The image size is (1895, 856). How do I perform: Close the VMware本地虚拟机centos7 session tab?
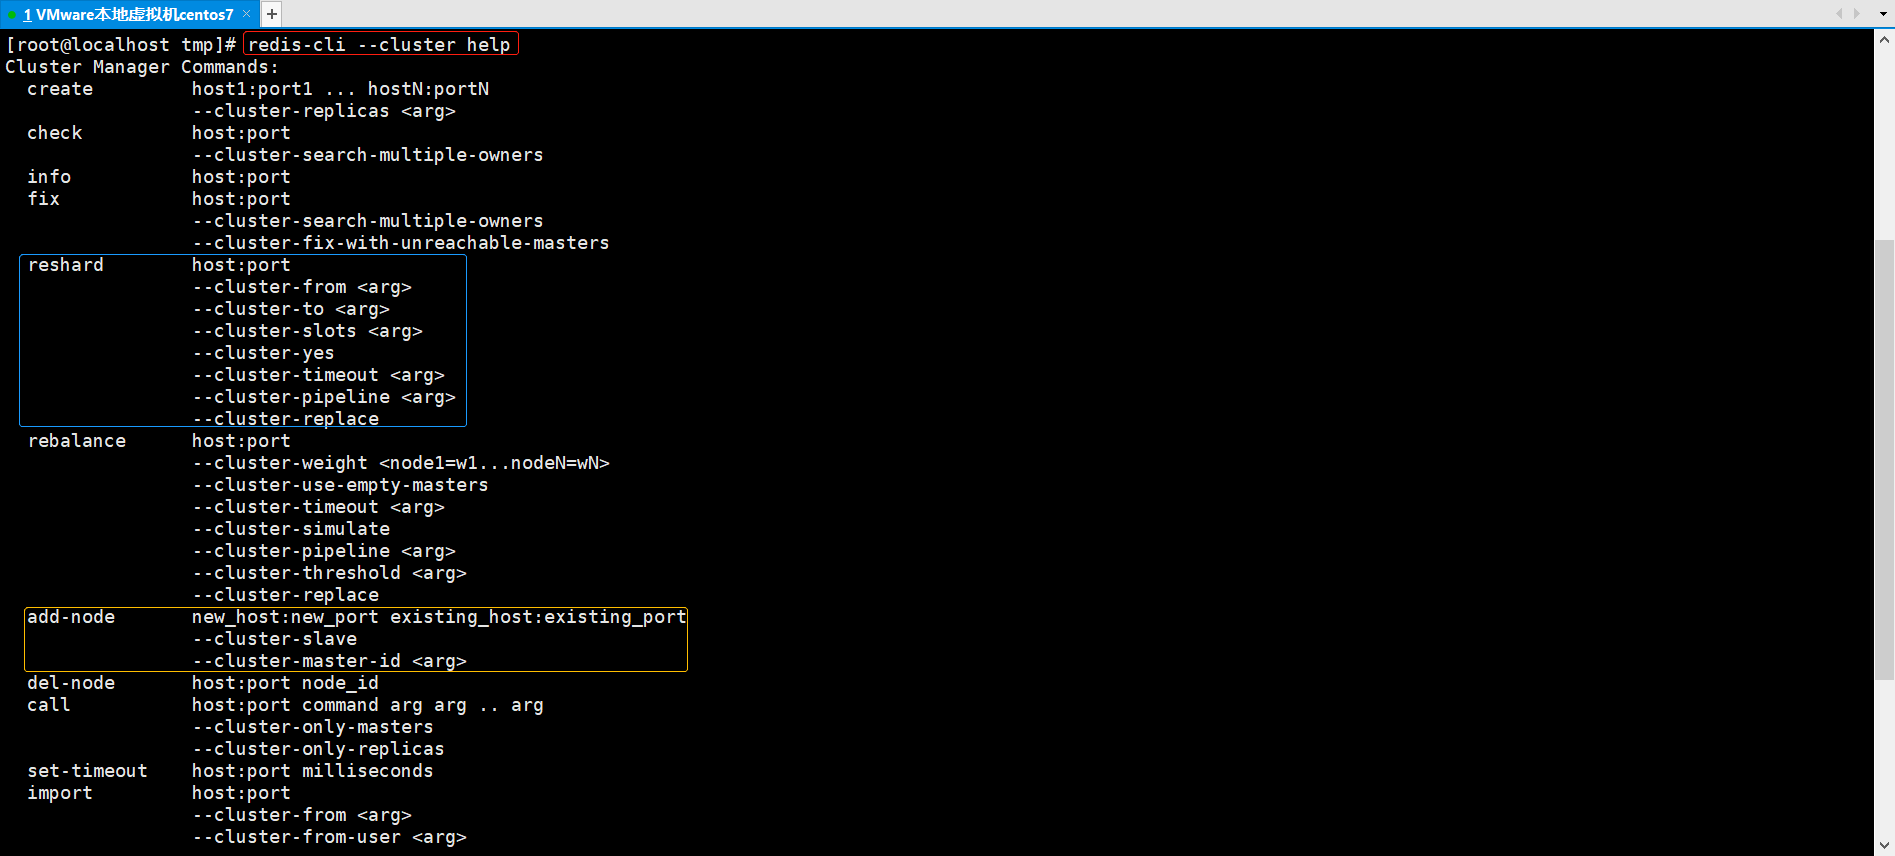(x=247, y=14)
